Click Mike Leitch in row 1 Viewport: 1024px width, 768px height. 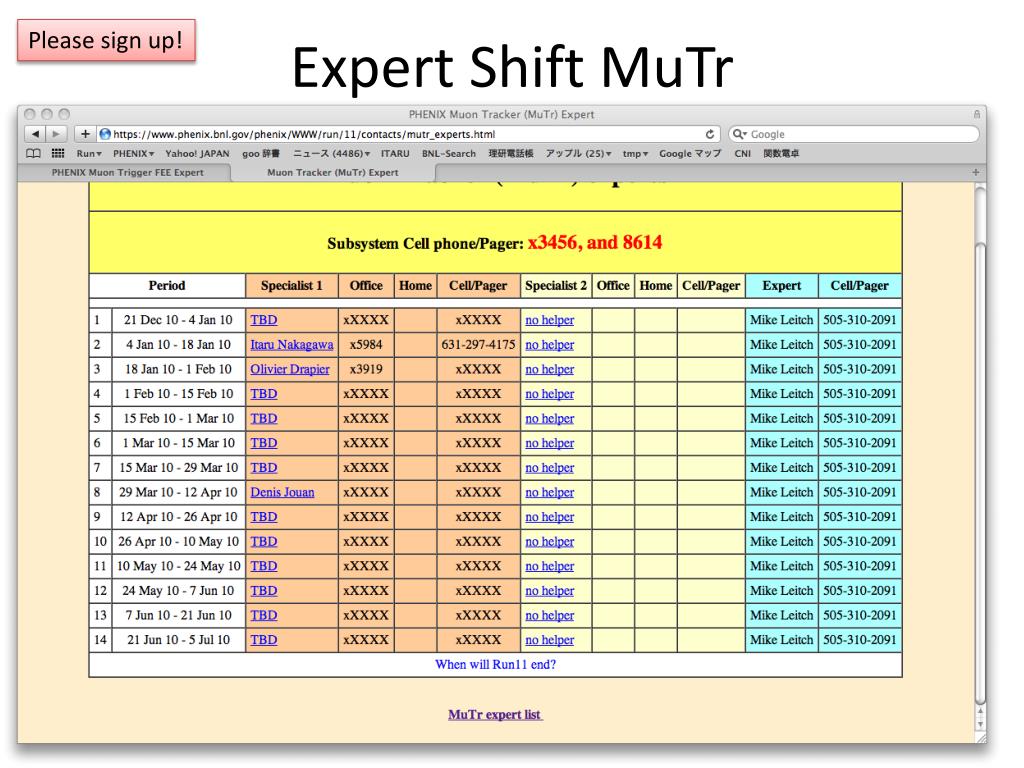[782, 320]
